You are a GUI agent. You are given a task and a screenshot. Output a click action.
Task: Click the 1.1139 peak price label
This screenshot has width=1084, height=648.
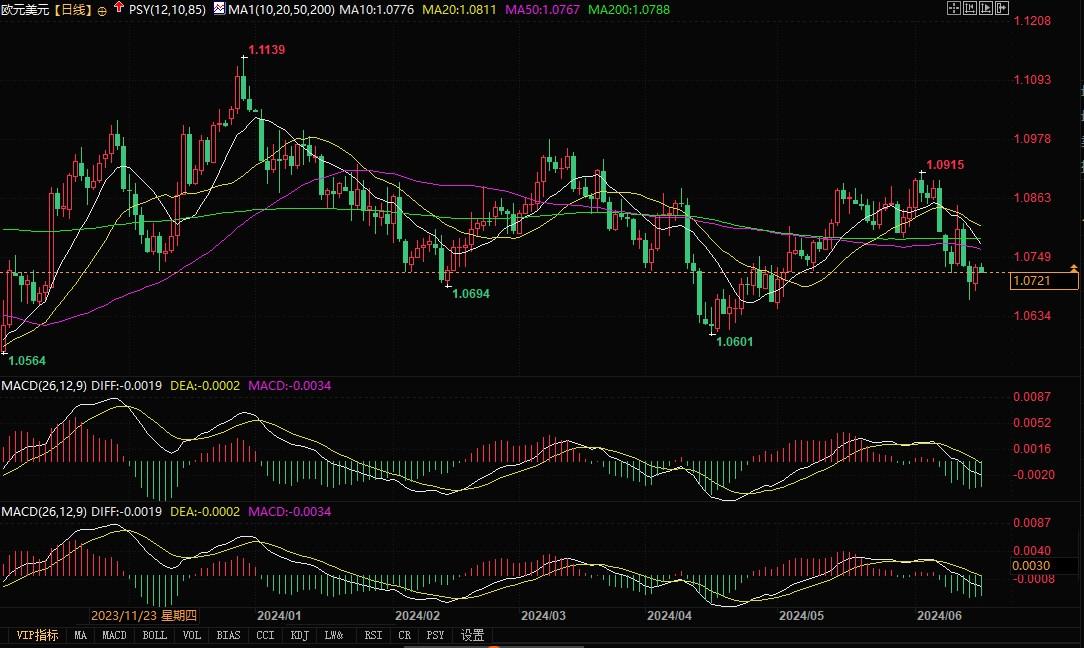pos(265,48)
